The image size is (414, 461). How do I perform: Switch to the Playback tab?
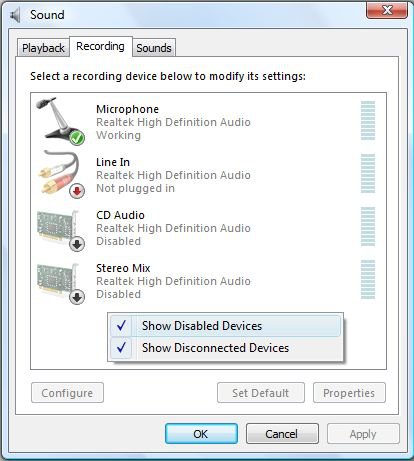point(43,48)
